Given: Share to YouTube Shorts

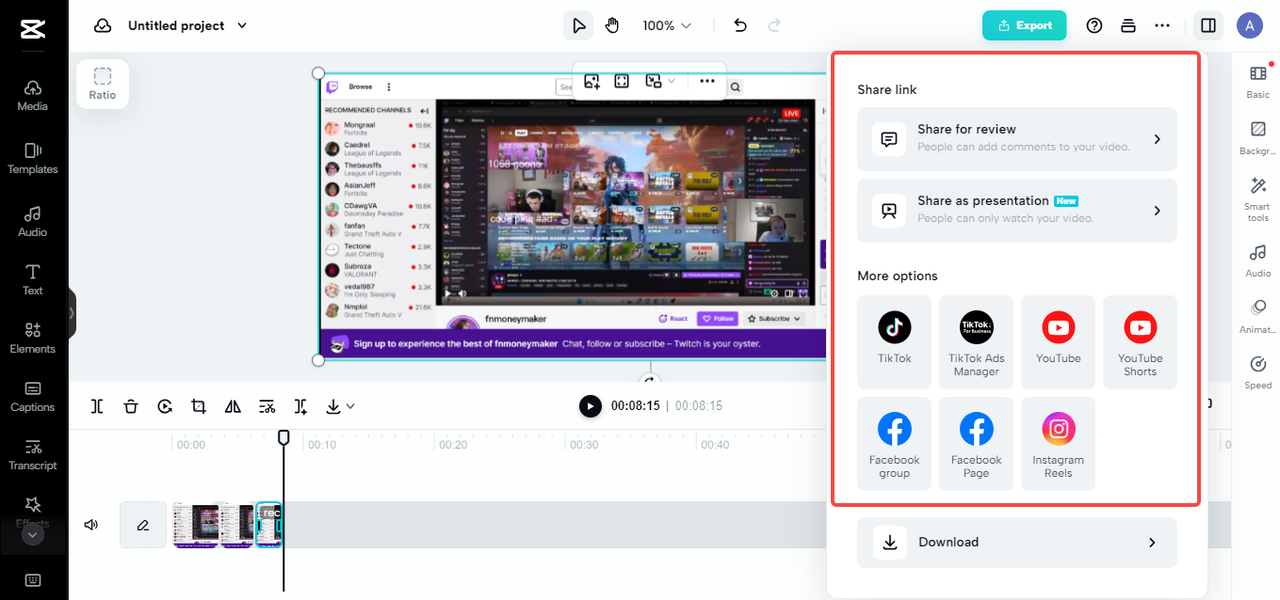Looking at the screenshot, I should tap(1140, 342).
